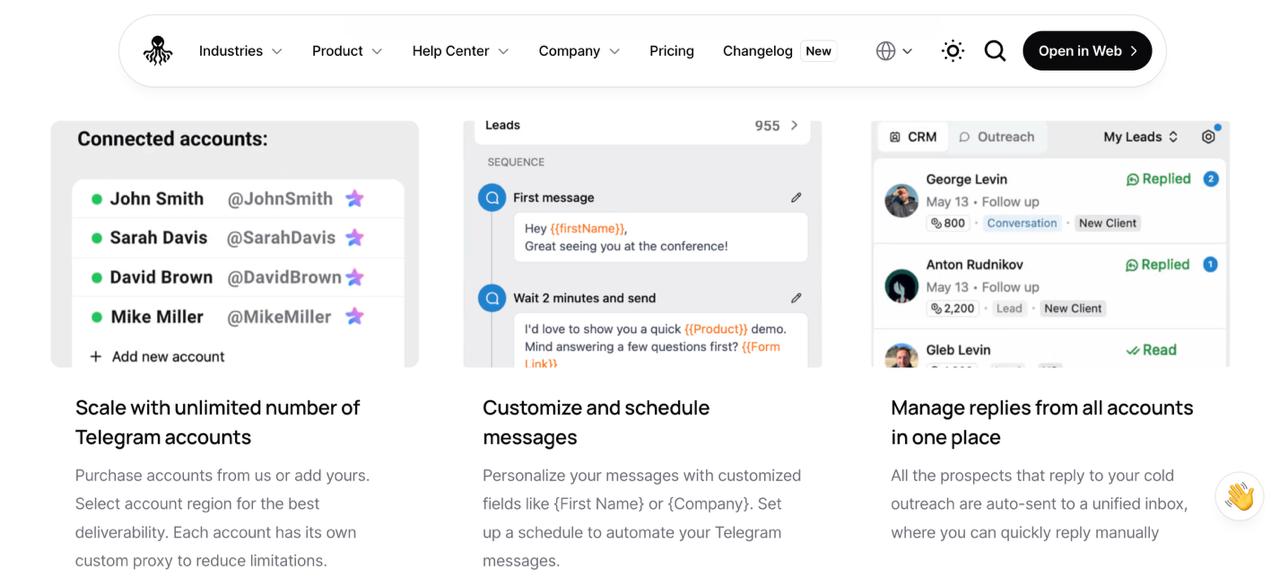Click George Levin's New Client tag

tap(1107, 223)
